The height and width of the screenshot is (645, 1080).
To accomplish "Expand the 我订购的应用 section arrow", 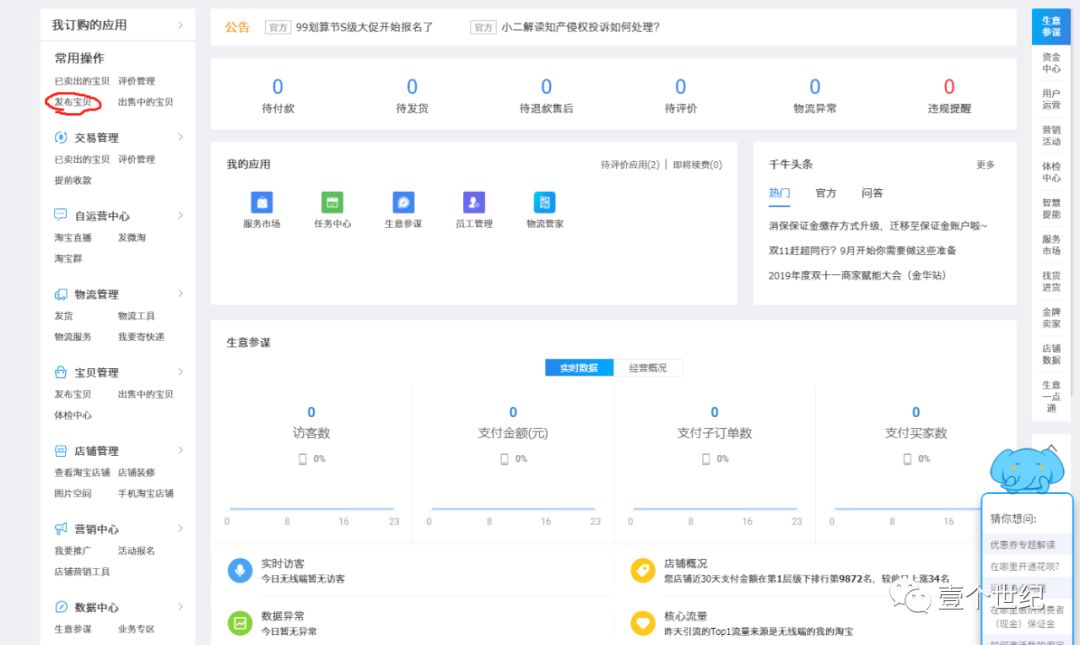I will pyautogui.click(x=180, y=25).
